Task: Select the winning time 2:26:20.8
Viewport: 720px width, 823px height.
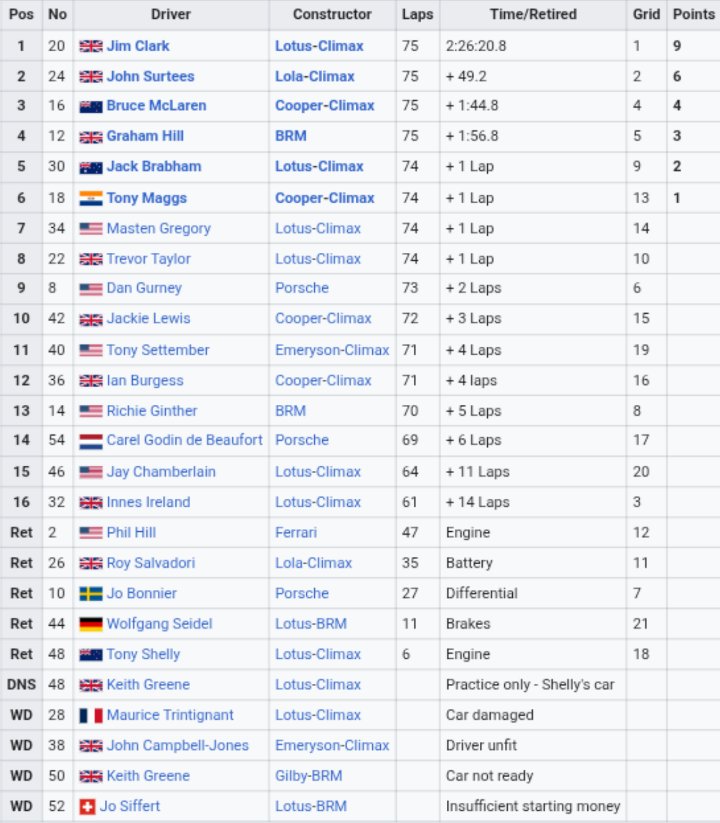Action: [476, 46]
